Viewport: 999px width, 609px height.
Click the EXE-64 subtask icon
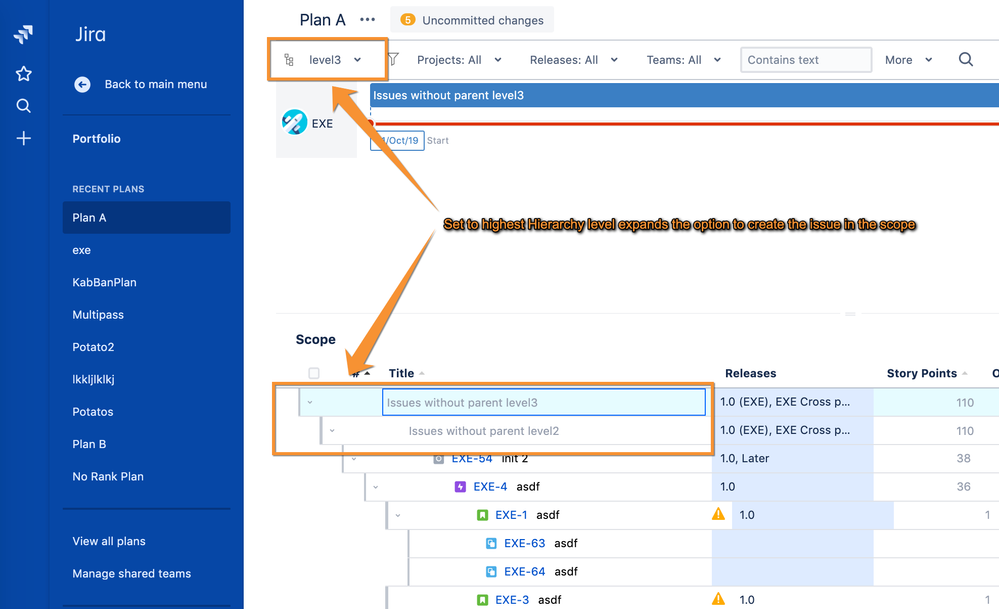click(491, 571)
